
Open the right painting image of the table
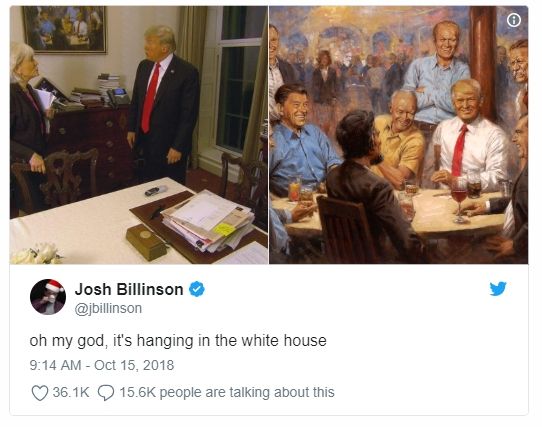pos(399,135)
